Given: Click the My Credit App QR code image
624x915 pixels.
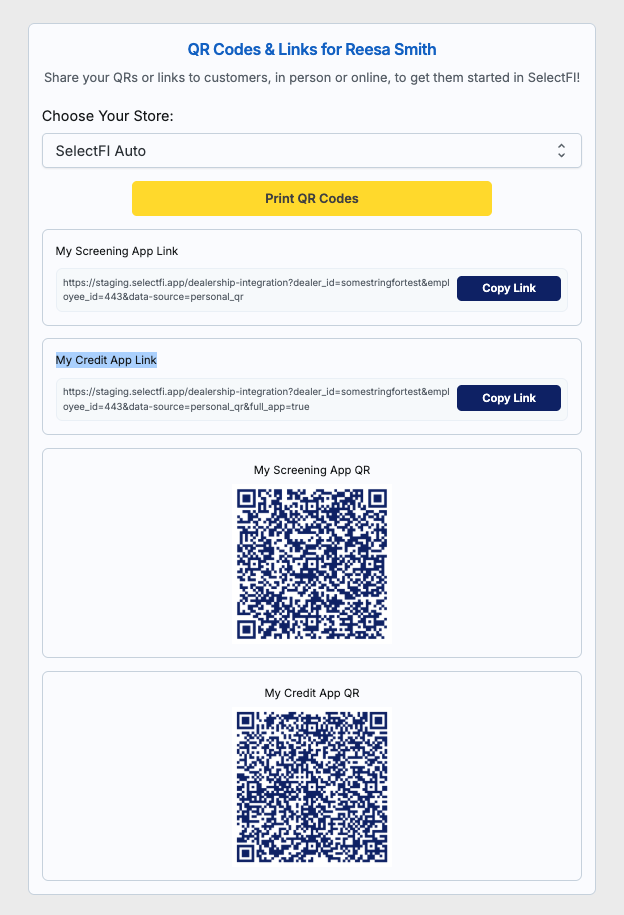Looking at the screenshot, I should 312,787.
